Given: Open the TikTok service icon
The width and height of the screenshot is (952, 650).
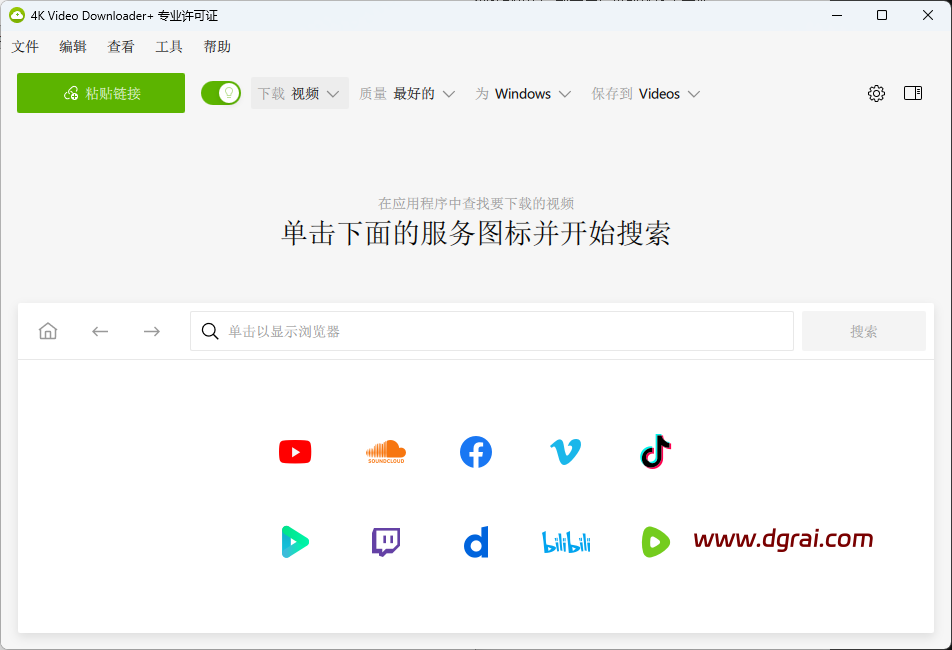Looking at the screenshot, I should tap(656, 452).
